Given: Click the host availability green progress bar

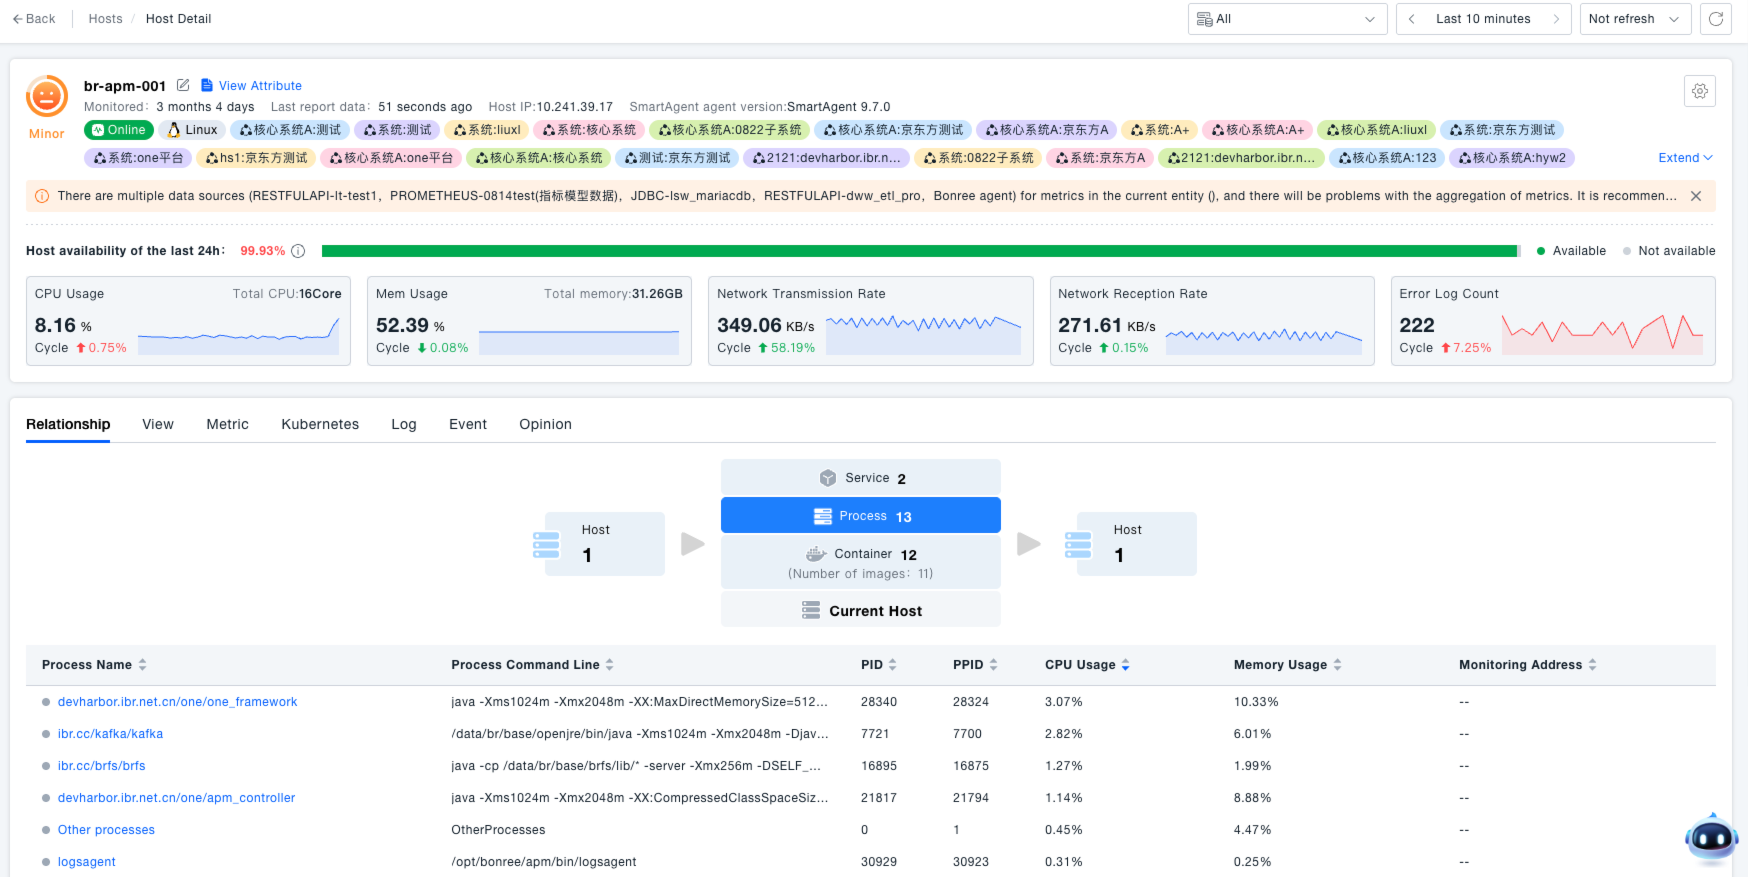Looking at the screenshot, I should (920, 251).
